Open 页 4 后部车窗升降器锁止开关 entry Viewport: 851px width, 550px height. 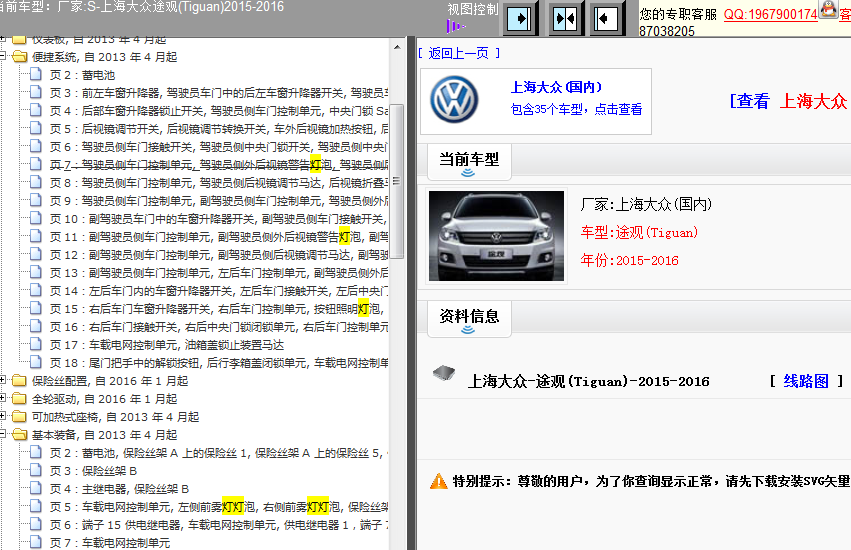219,111
